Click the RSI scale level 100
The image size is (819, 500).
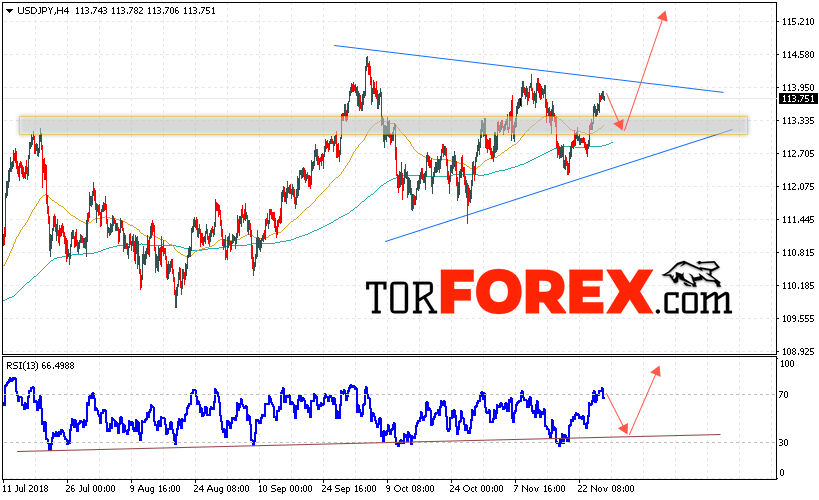click(787, 364)
